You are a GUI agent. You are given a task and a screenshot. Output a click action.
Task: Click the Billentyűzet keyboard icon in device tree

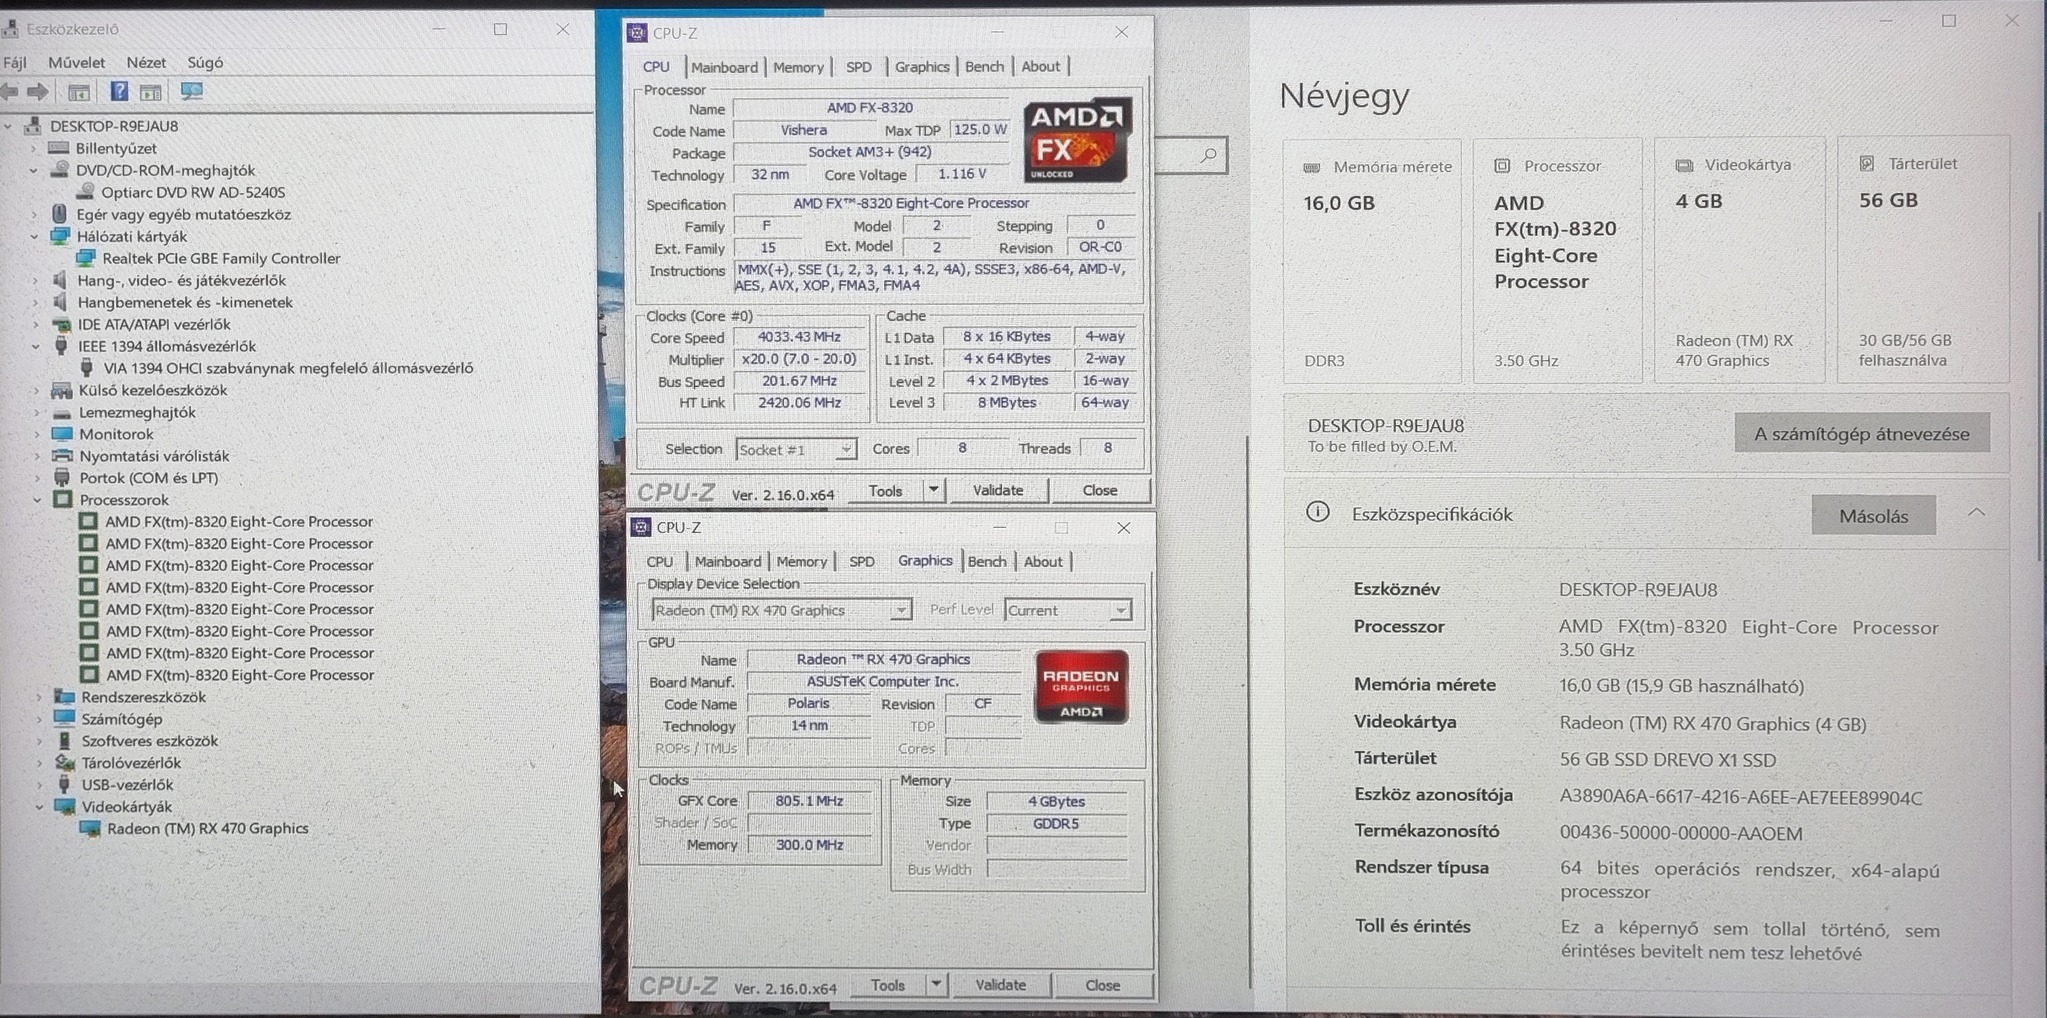[59, 148]
